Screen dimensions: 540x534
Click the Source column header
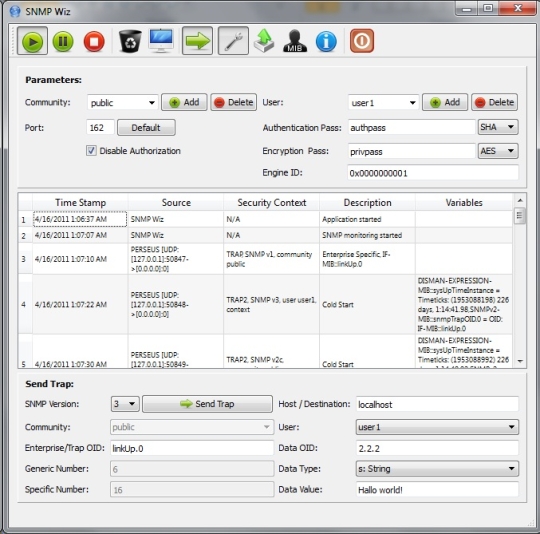(176, 202)
